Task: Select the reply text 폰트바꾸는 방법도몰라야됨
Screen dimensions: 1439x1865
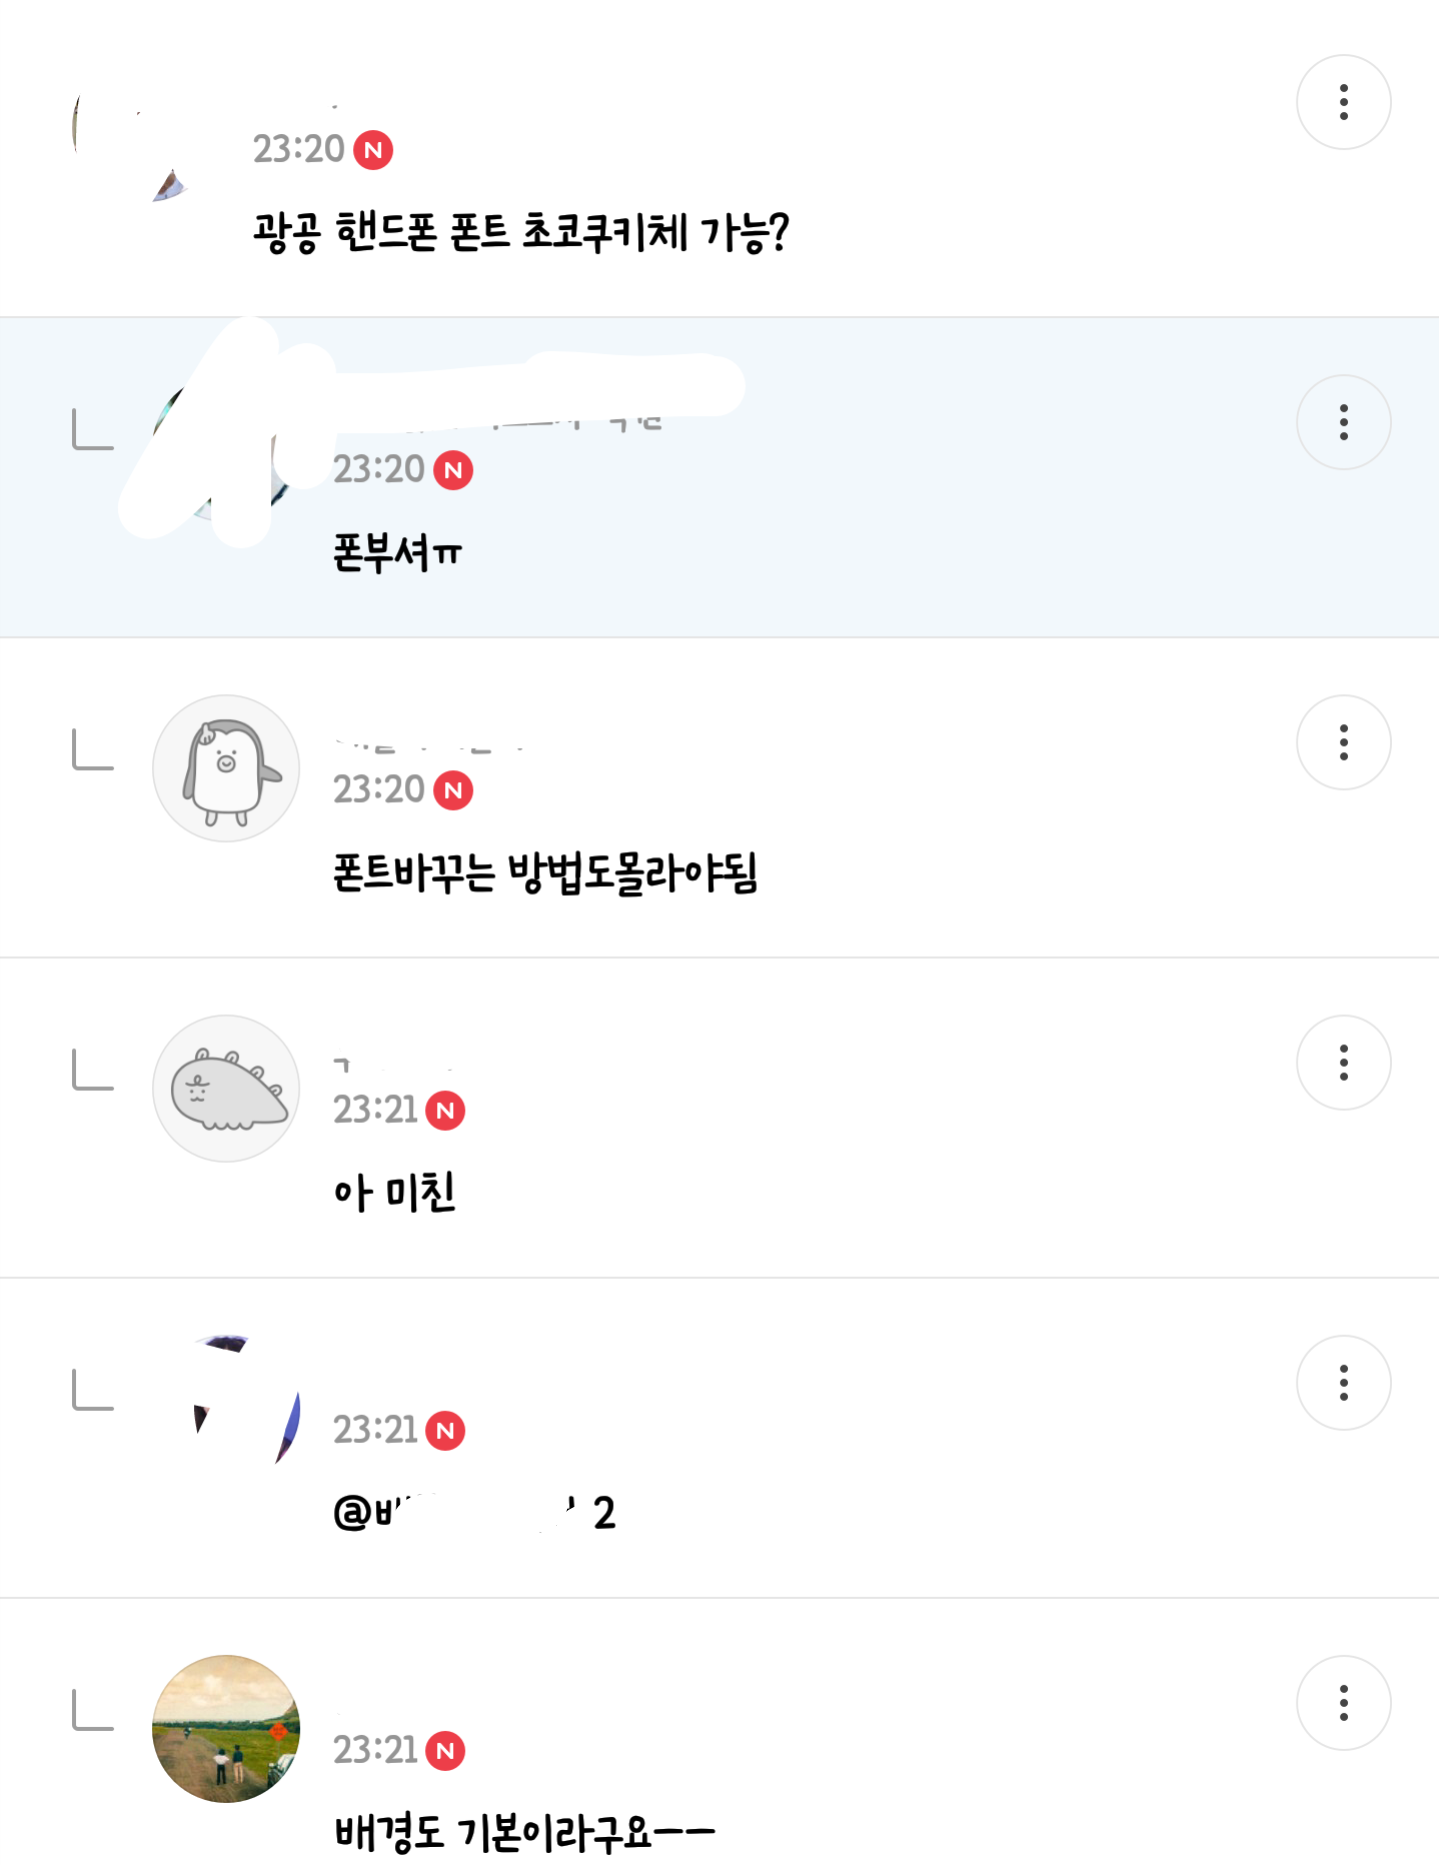Action: point(545,872)
